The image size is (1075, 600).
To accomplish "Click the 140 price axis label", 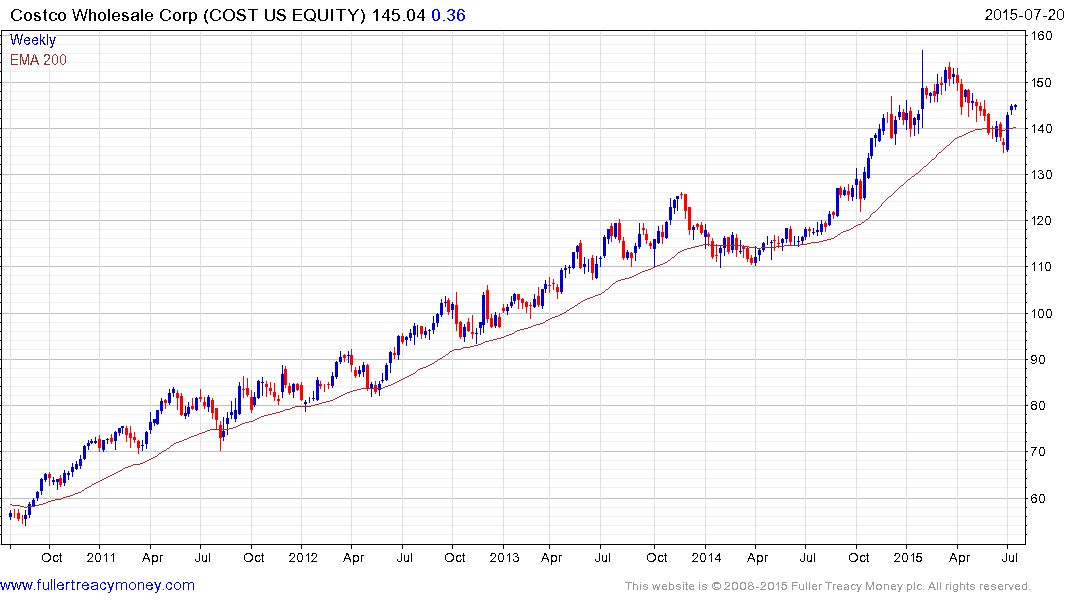I will [x=1041, y=128].
